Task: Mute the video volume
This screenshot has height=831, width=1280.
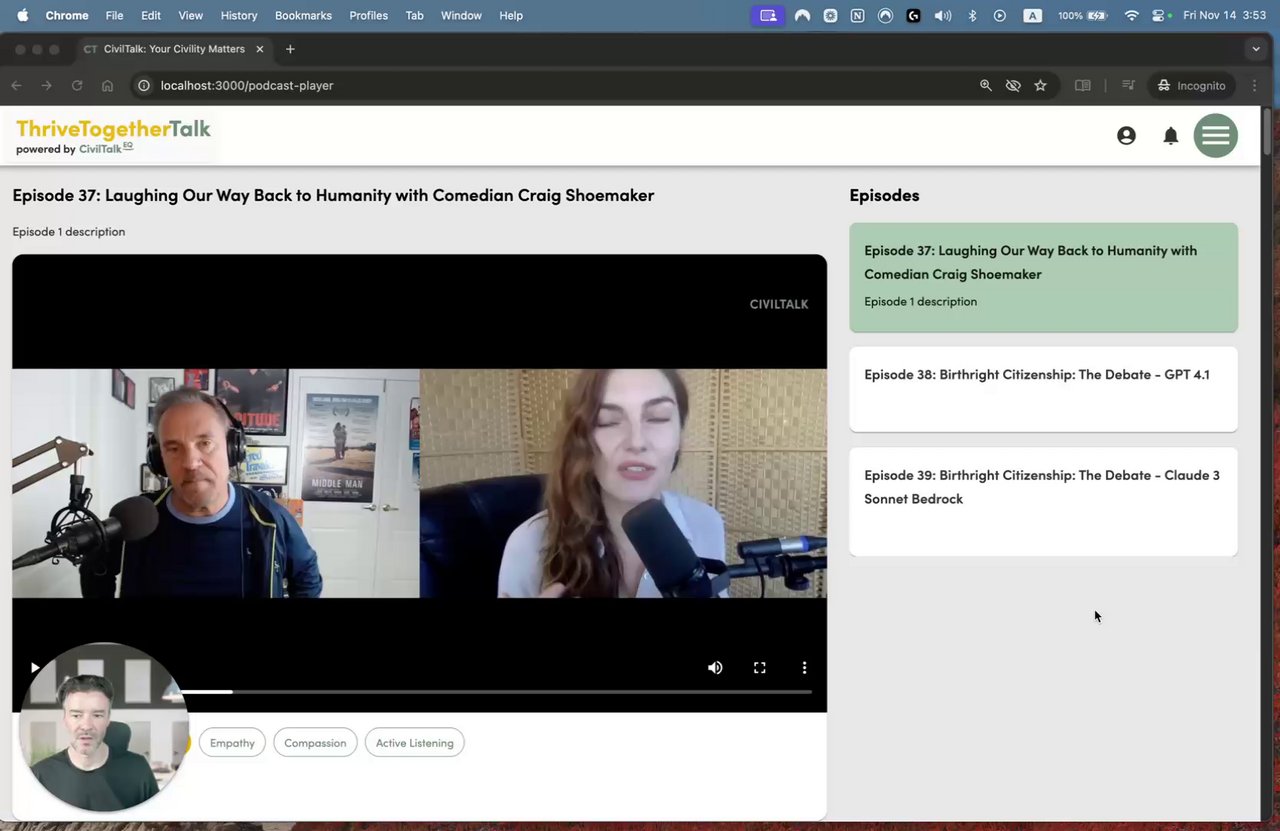Action: point(715,667)
